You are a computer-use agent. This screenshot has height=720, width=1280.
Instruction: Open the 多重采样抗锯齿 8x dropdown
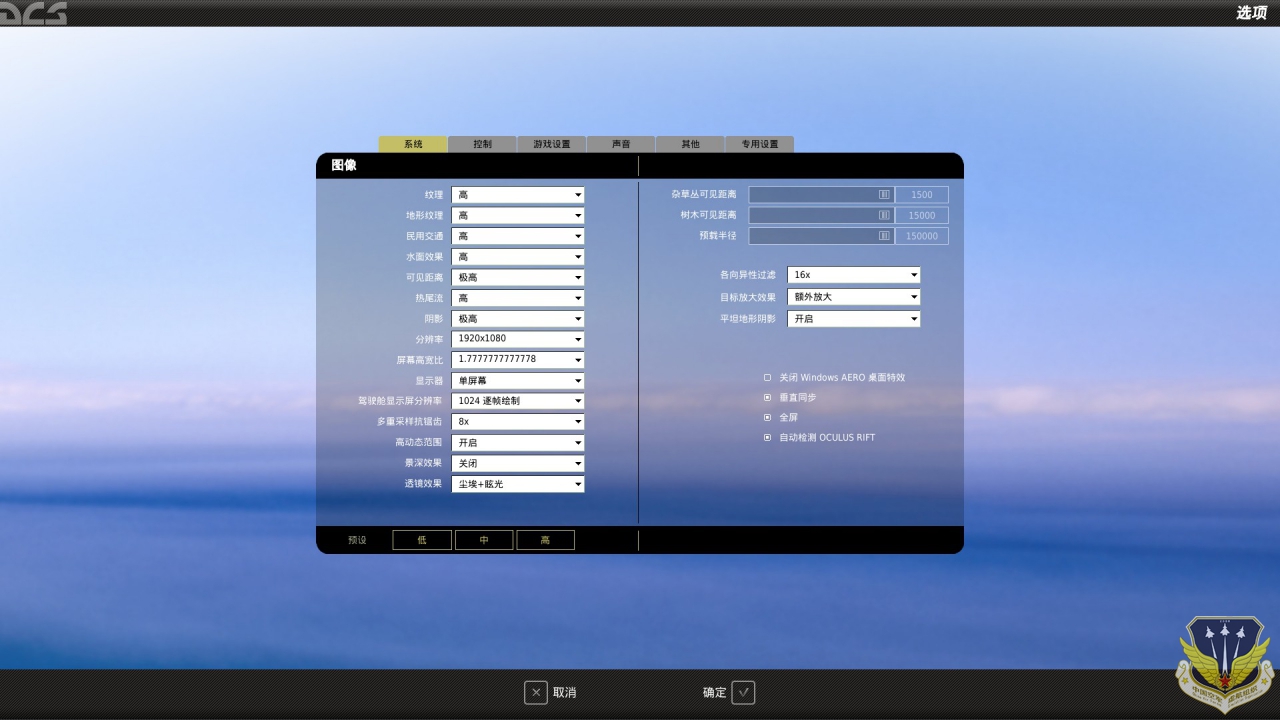pos(518,422)
